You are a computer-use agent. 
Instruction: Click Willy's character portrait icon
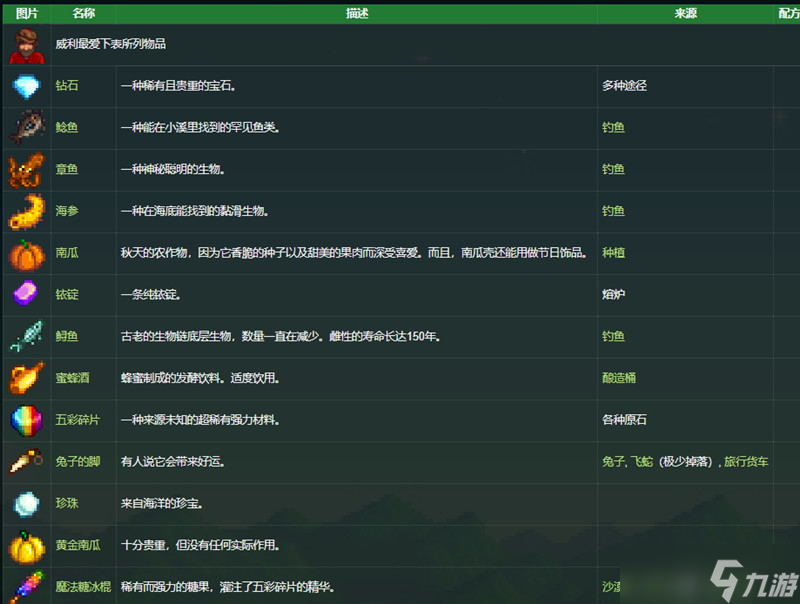(27, 45)
